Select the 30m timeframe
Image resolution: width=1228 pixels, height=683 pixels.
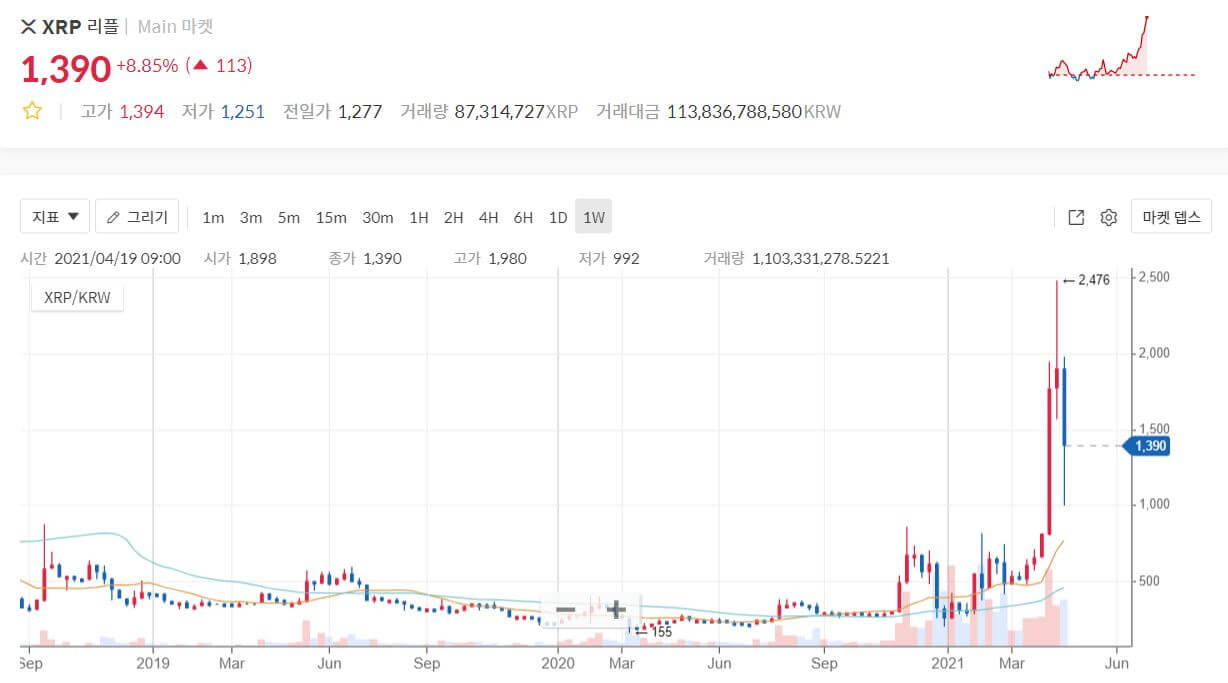pos(378,217)
